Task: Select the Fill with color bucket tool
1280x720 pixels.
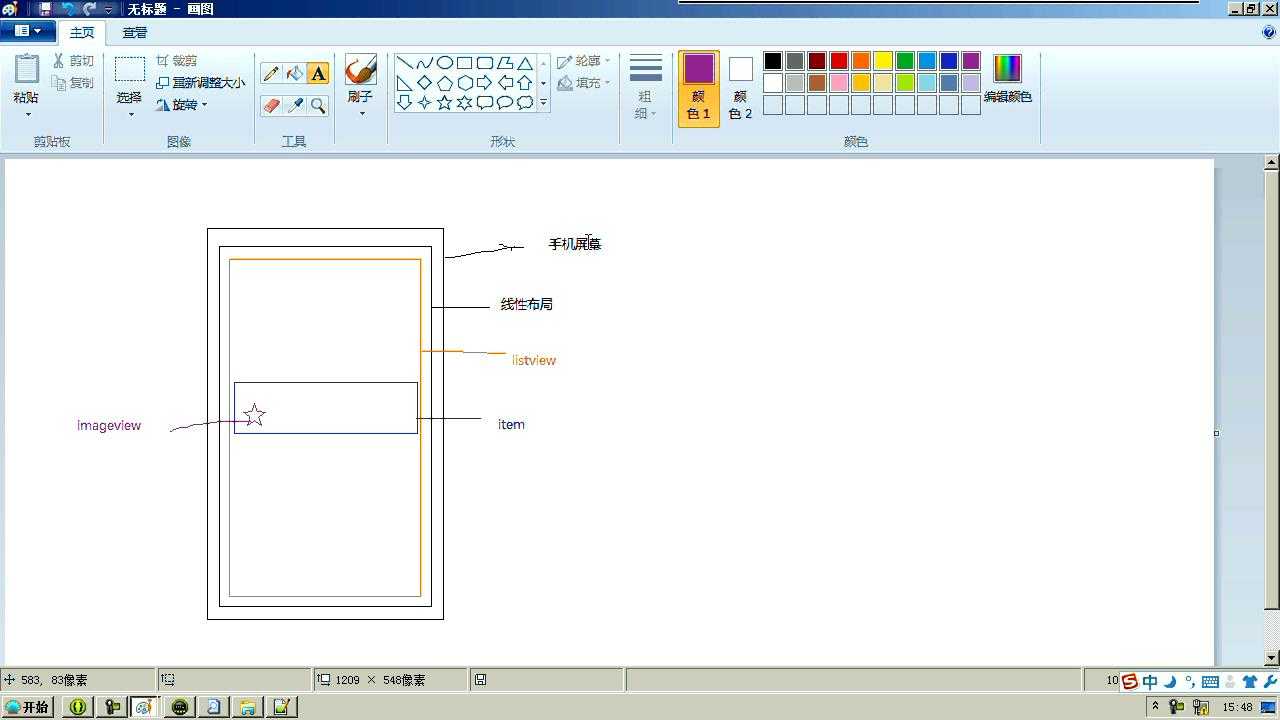Action: point(294,73)
